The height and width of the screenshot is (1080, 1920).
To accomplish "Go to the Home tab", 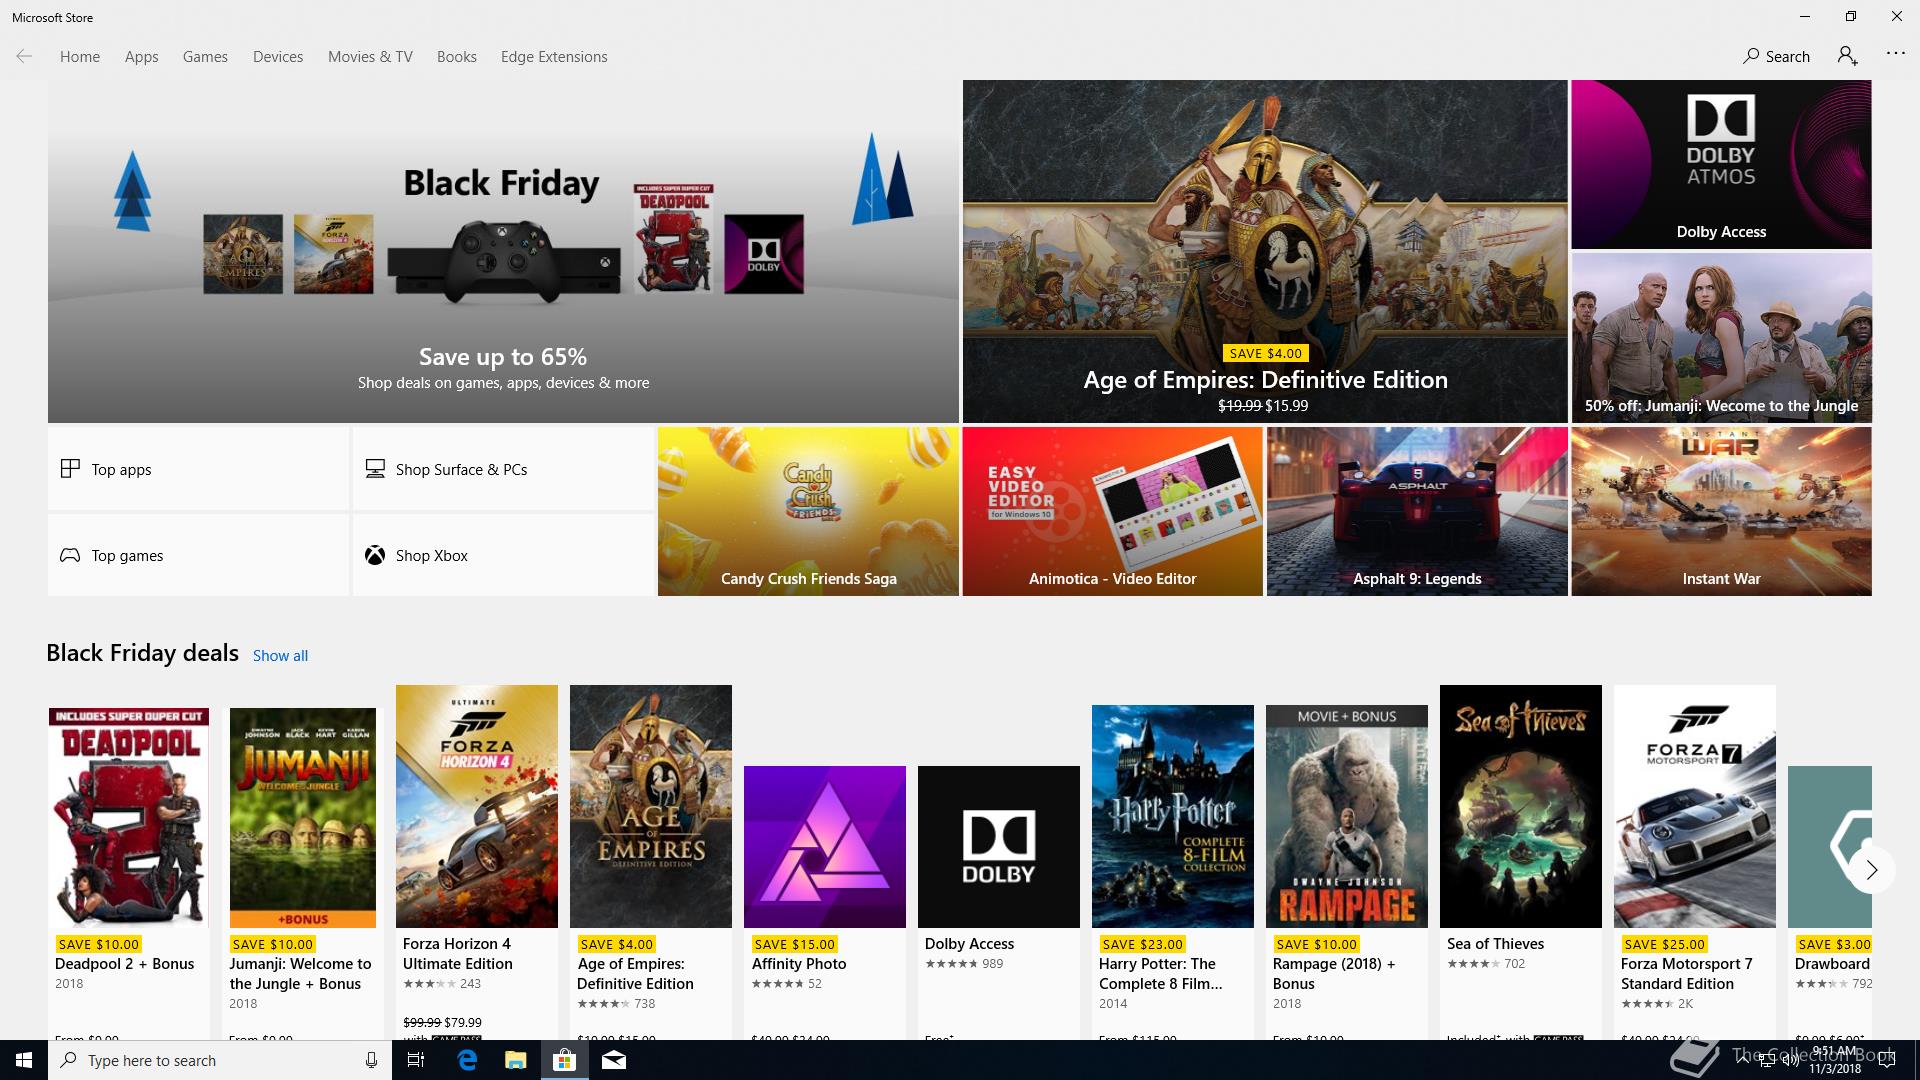I will 80,57.
